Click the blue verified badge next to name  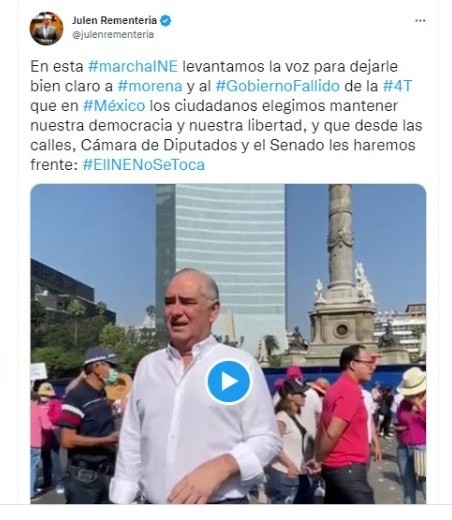166,21
